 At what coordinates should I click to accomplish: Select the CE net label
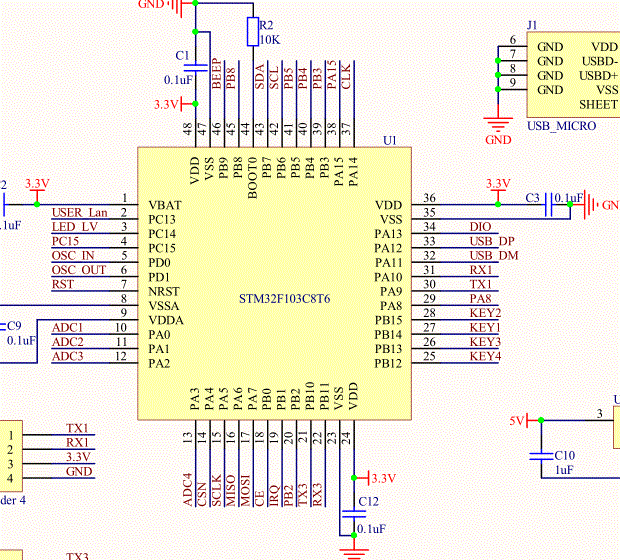[259, 499]
